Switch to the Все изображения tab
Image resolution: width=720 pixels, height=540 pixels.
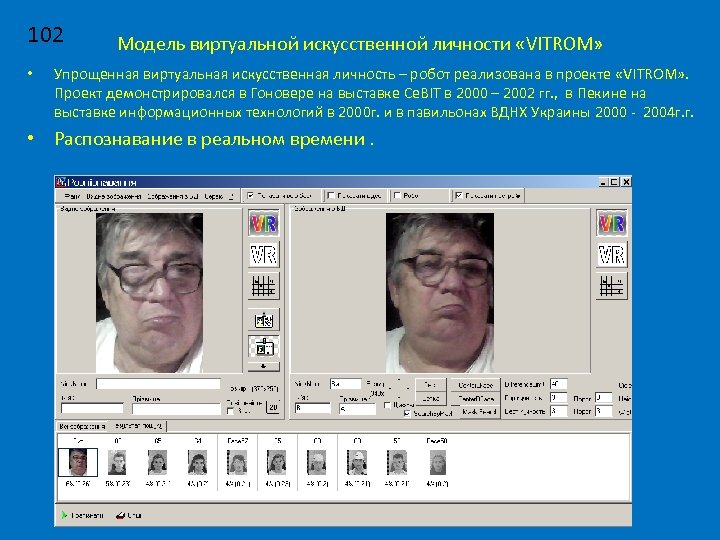click(82, 427)
